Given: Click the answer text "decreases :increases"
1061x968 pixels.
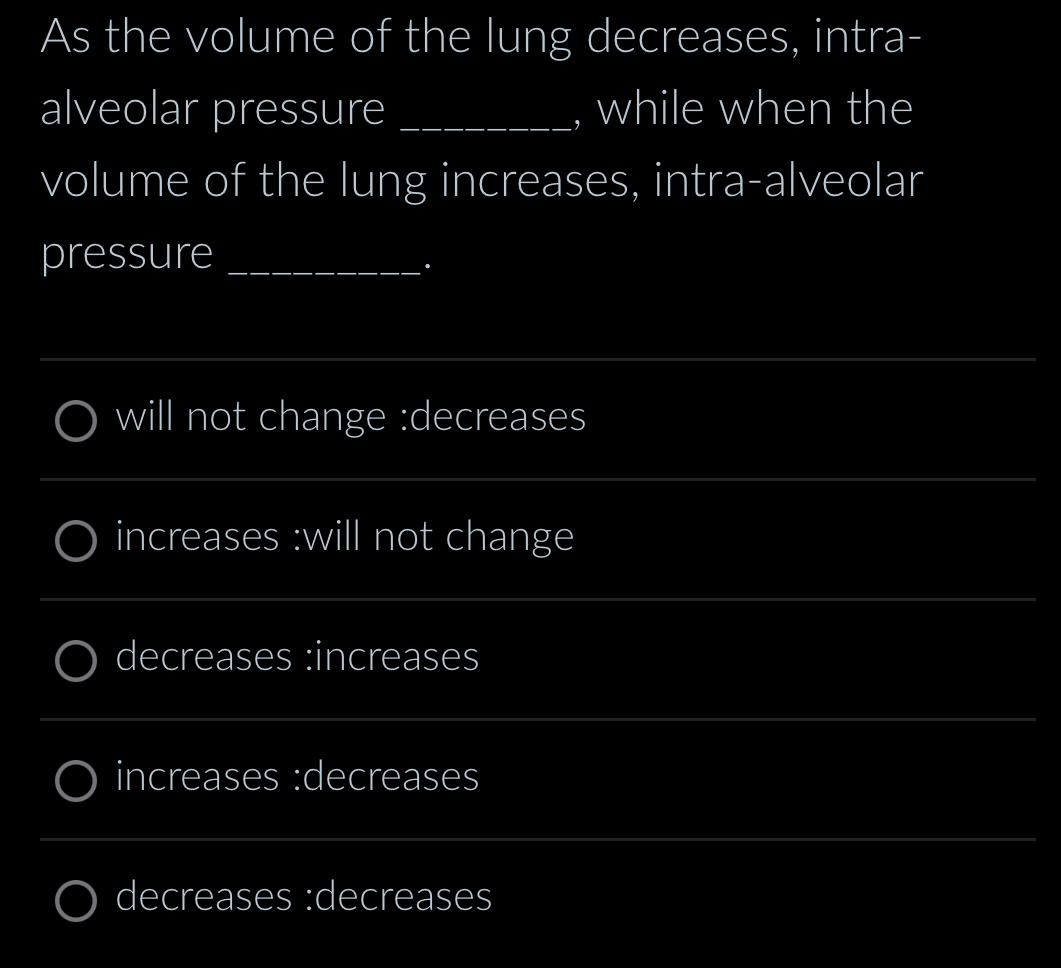Looking at the screenshot, I should 297,658.
